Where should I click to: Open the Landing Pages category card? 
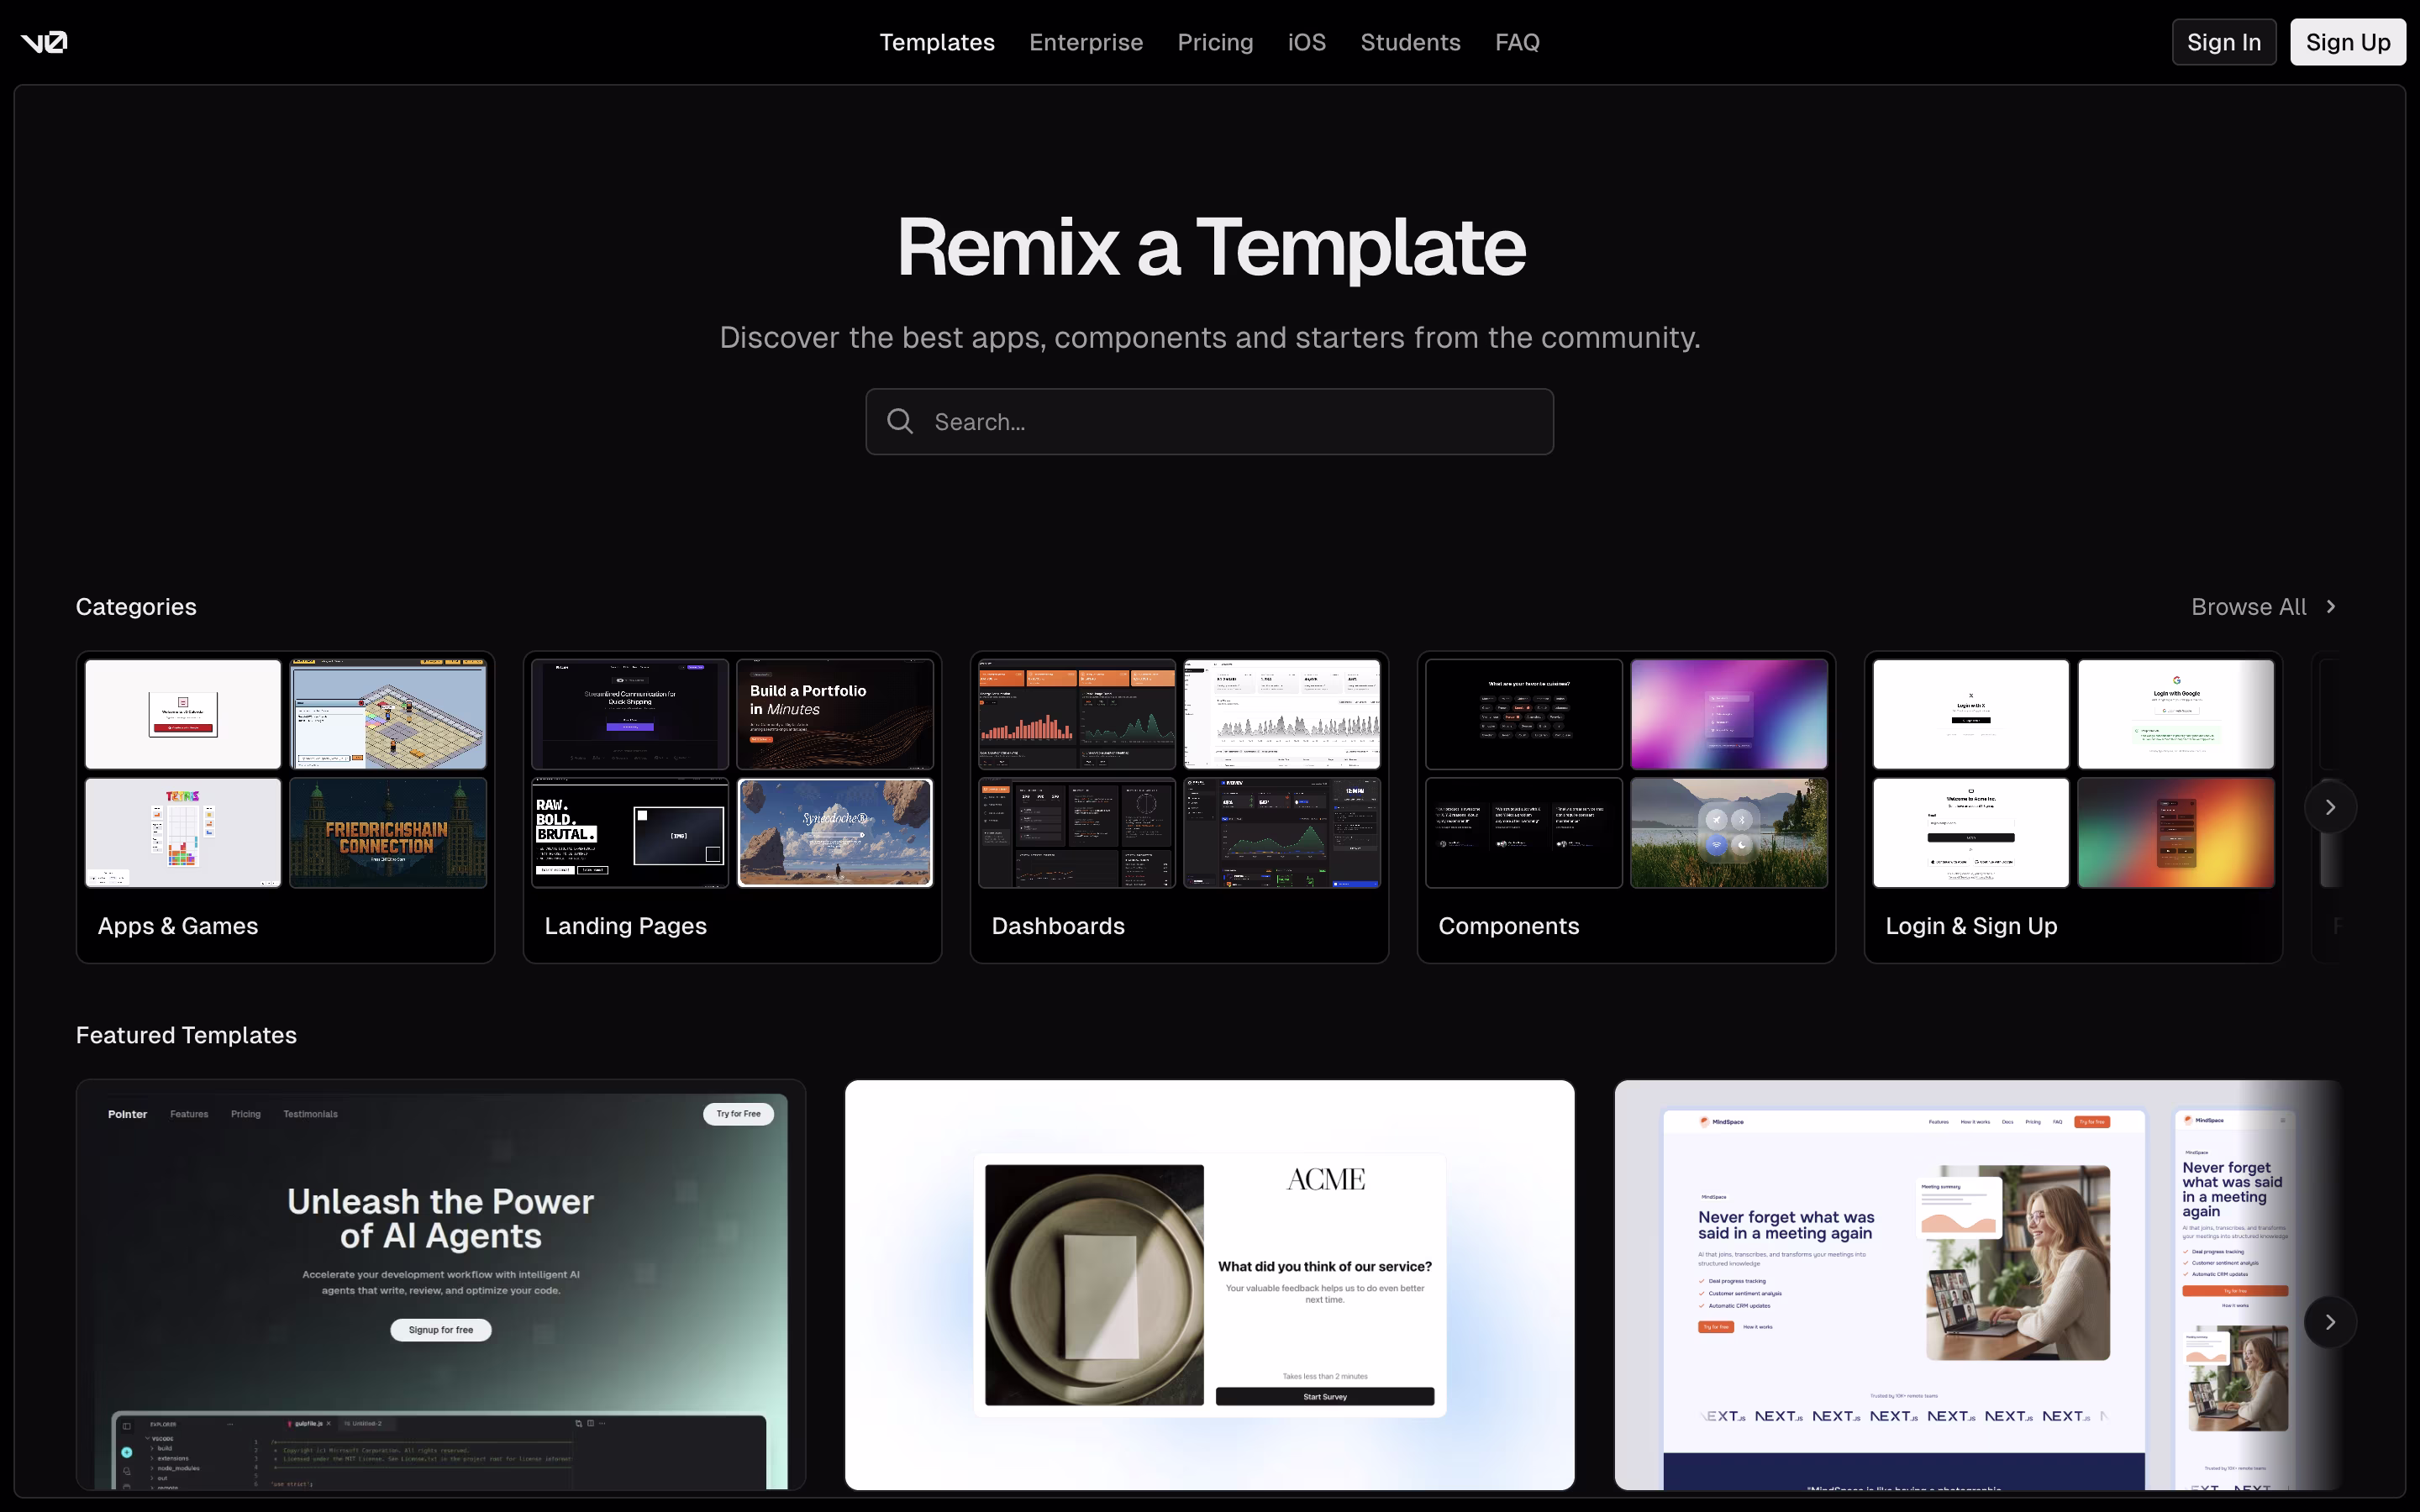(x=732, y=807)
